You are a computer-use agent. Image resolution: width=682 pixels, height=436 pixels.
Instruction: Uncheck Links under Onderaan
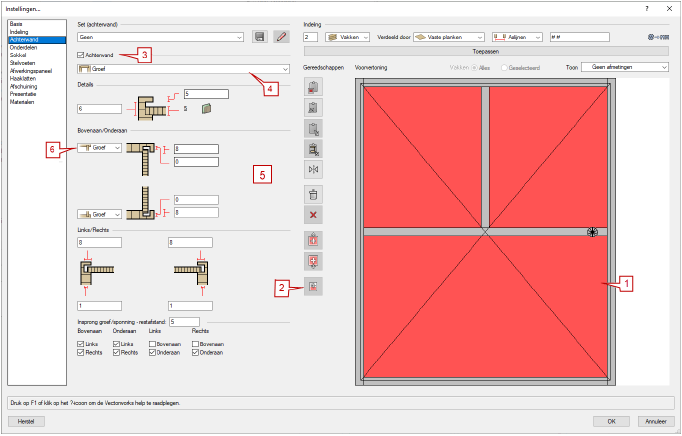tap(116, 344)
